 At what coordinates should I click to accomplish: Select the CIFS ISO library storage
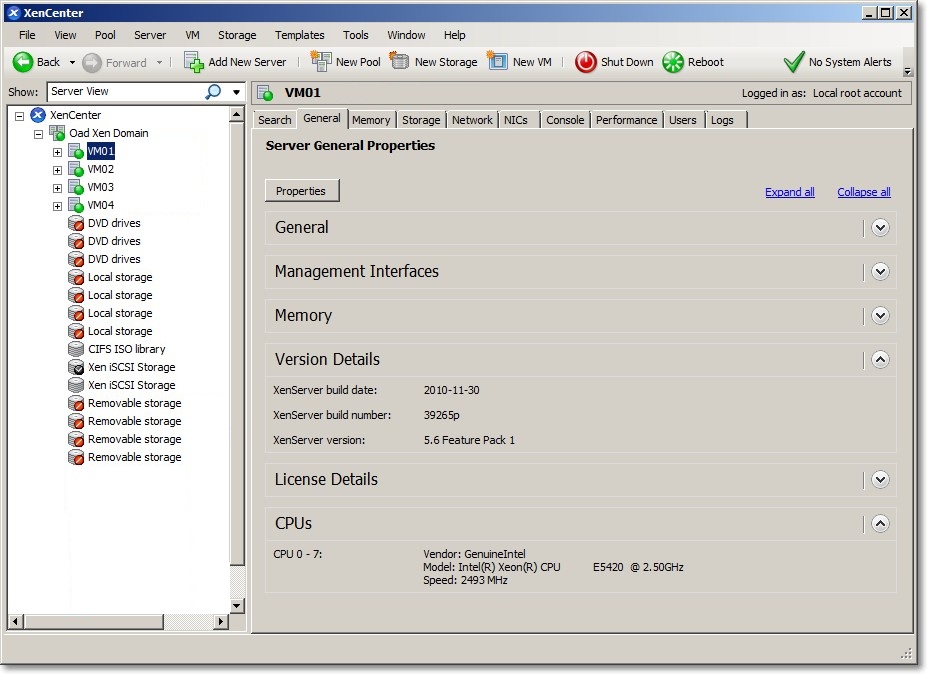pyautogui.click(x=127, y=349)
